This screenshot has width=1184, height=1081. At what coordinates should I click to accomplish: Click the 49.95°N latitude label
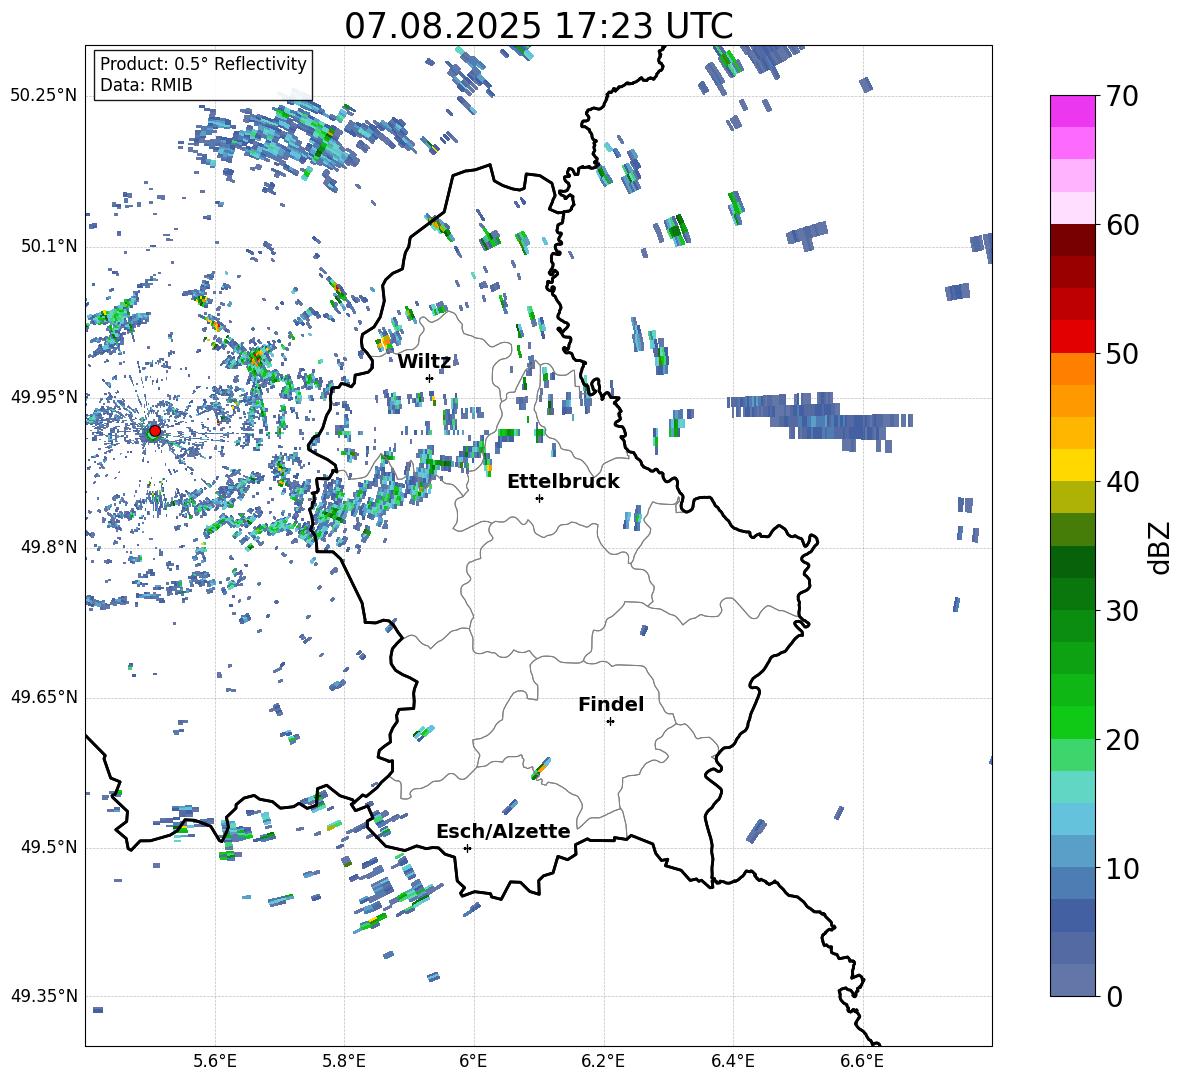pos(44,397)
